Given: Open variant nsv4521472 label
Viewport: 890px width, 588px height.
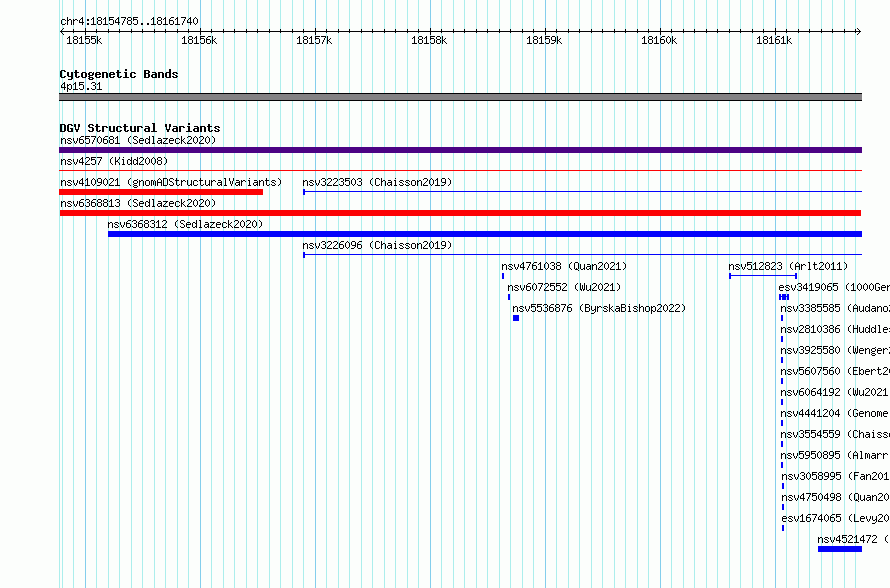Looking at the screenshot, I should 854,539.
